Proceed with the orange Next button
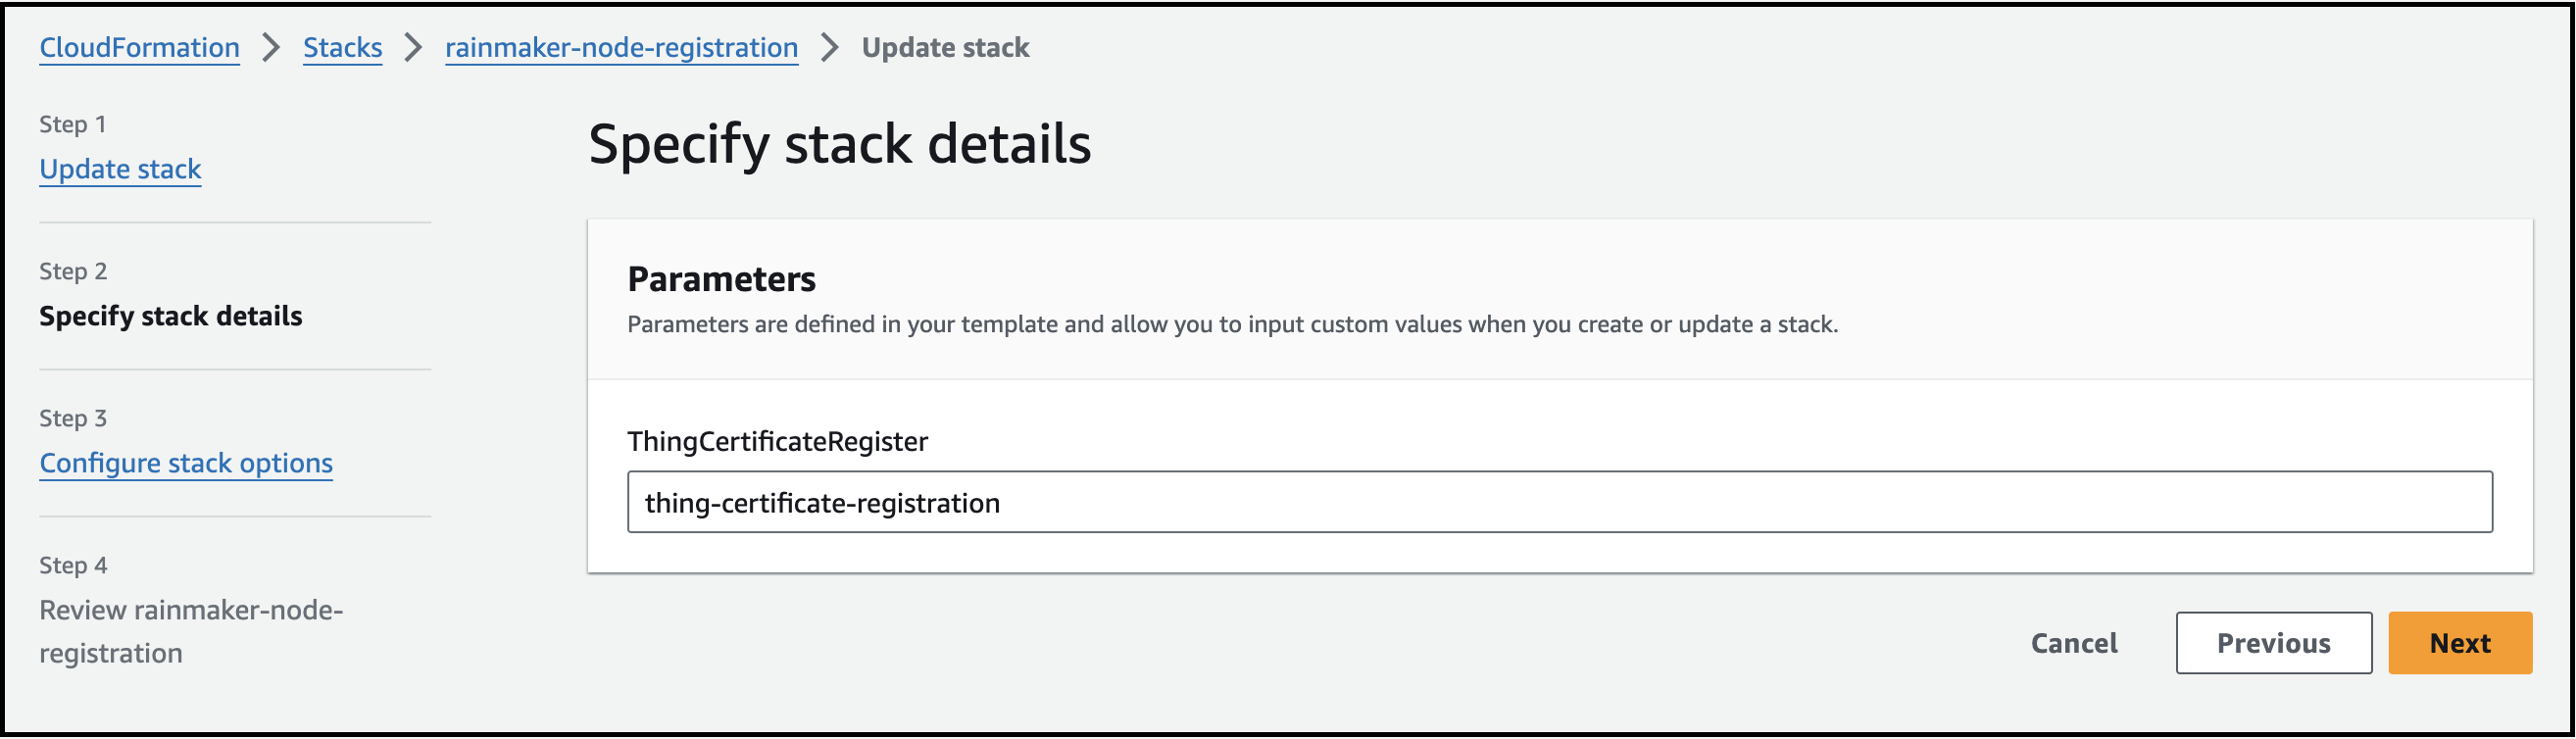Image resolution: width=2576 pixels, height=739 pixels. (2460, 643)
